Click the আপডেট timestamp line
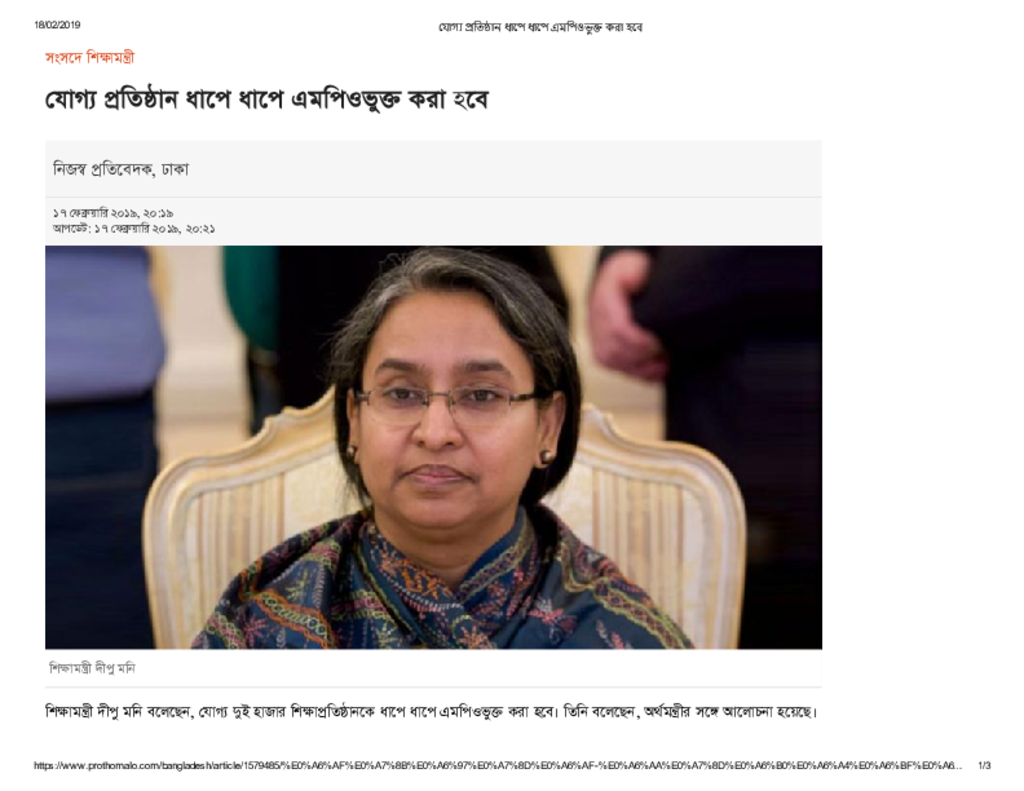The image size is (1024, 791). (x=134, y=229)
